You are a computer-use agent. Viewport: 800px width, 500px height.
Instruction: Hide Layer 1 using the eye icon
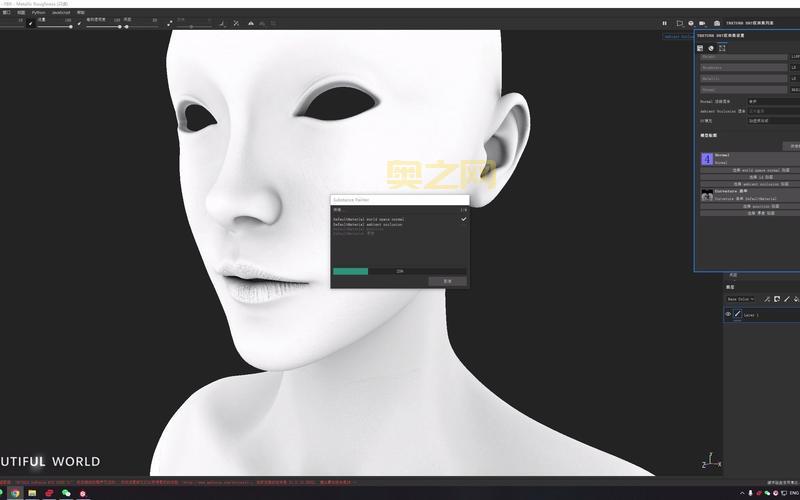tap(728, 314)
